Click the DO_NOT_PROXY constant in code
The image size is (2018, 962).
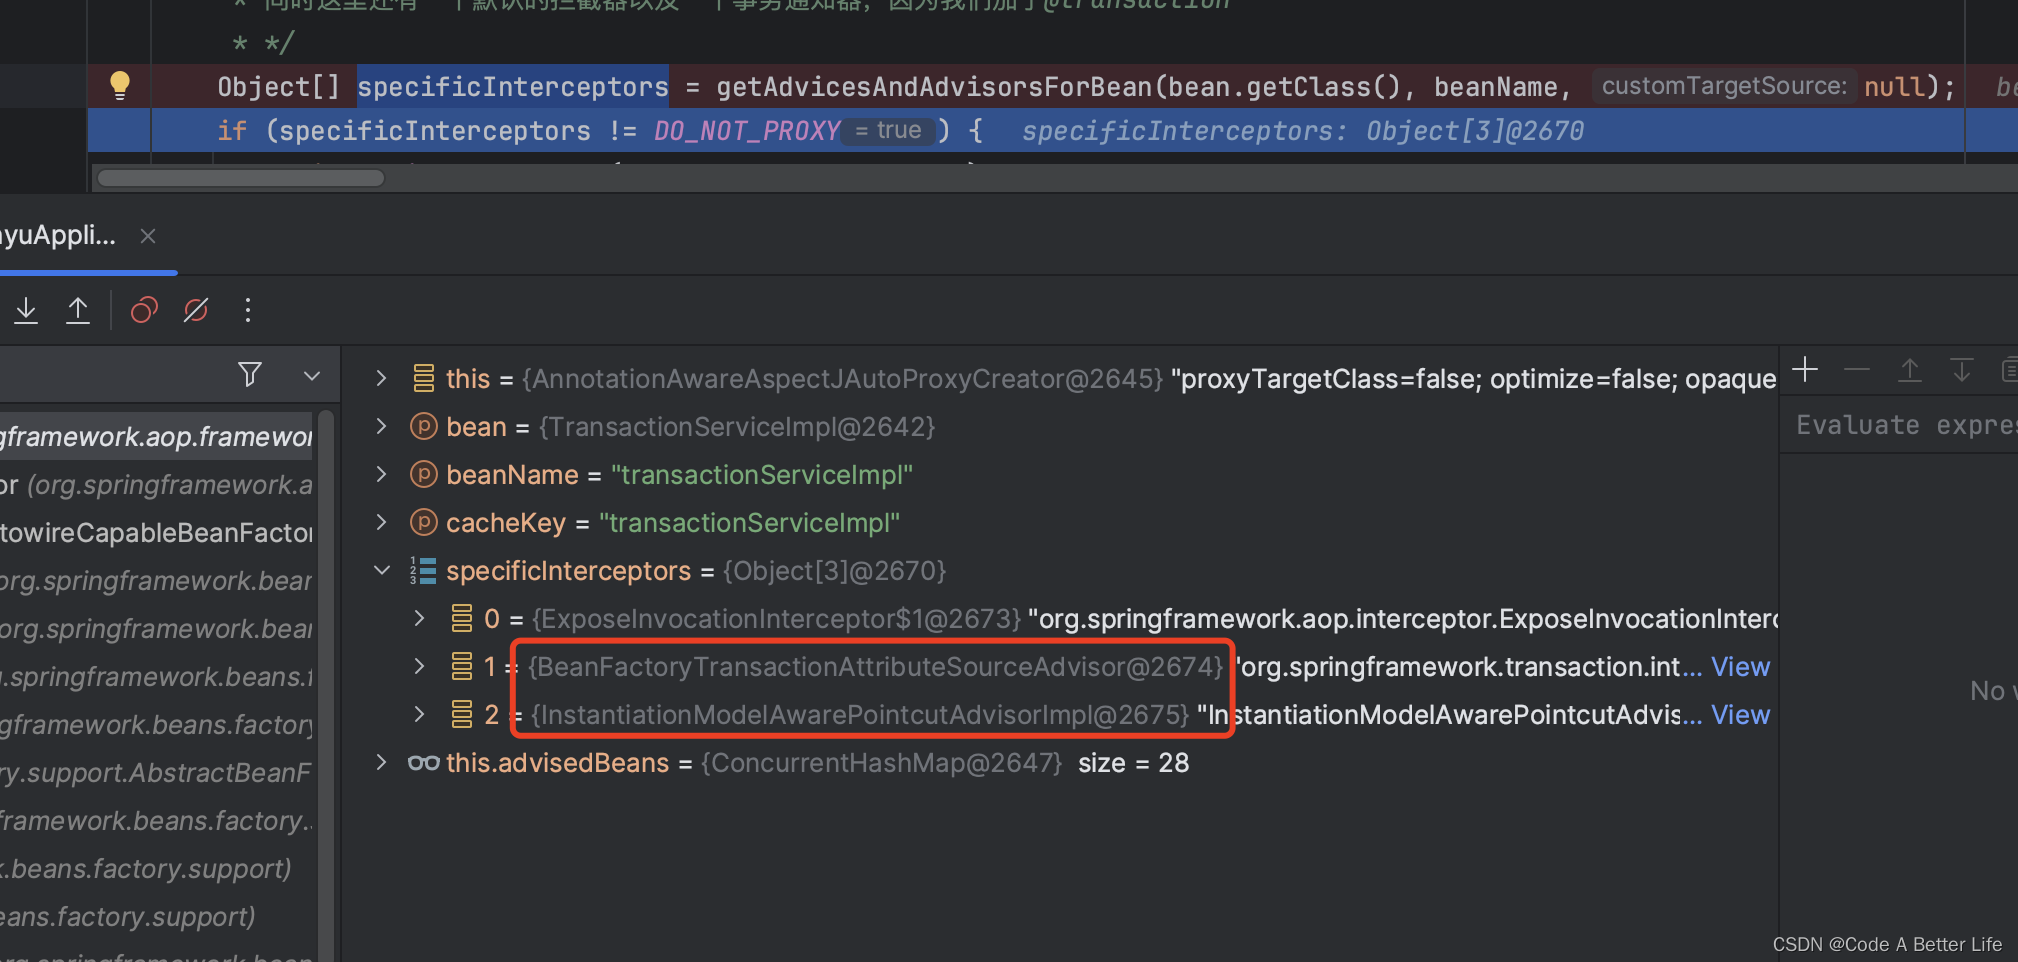pos(746,131)
